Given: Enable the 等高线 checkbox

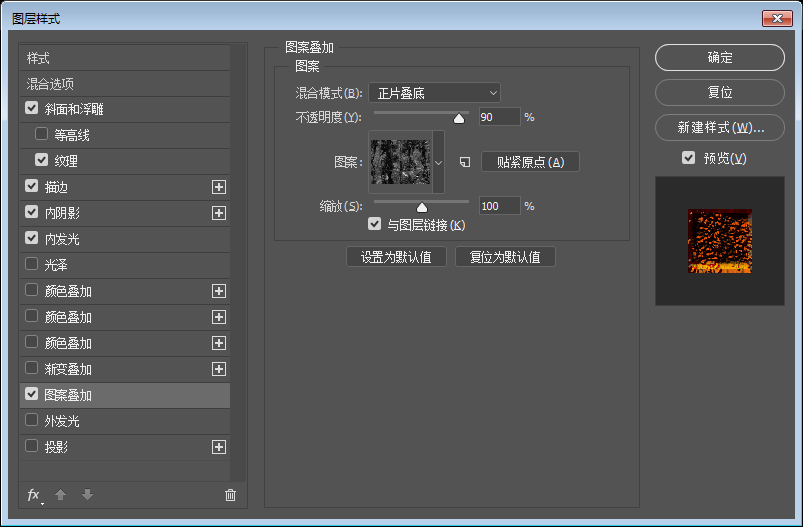Looking at the screenshot, I should click(x=41, y=134).
